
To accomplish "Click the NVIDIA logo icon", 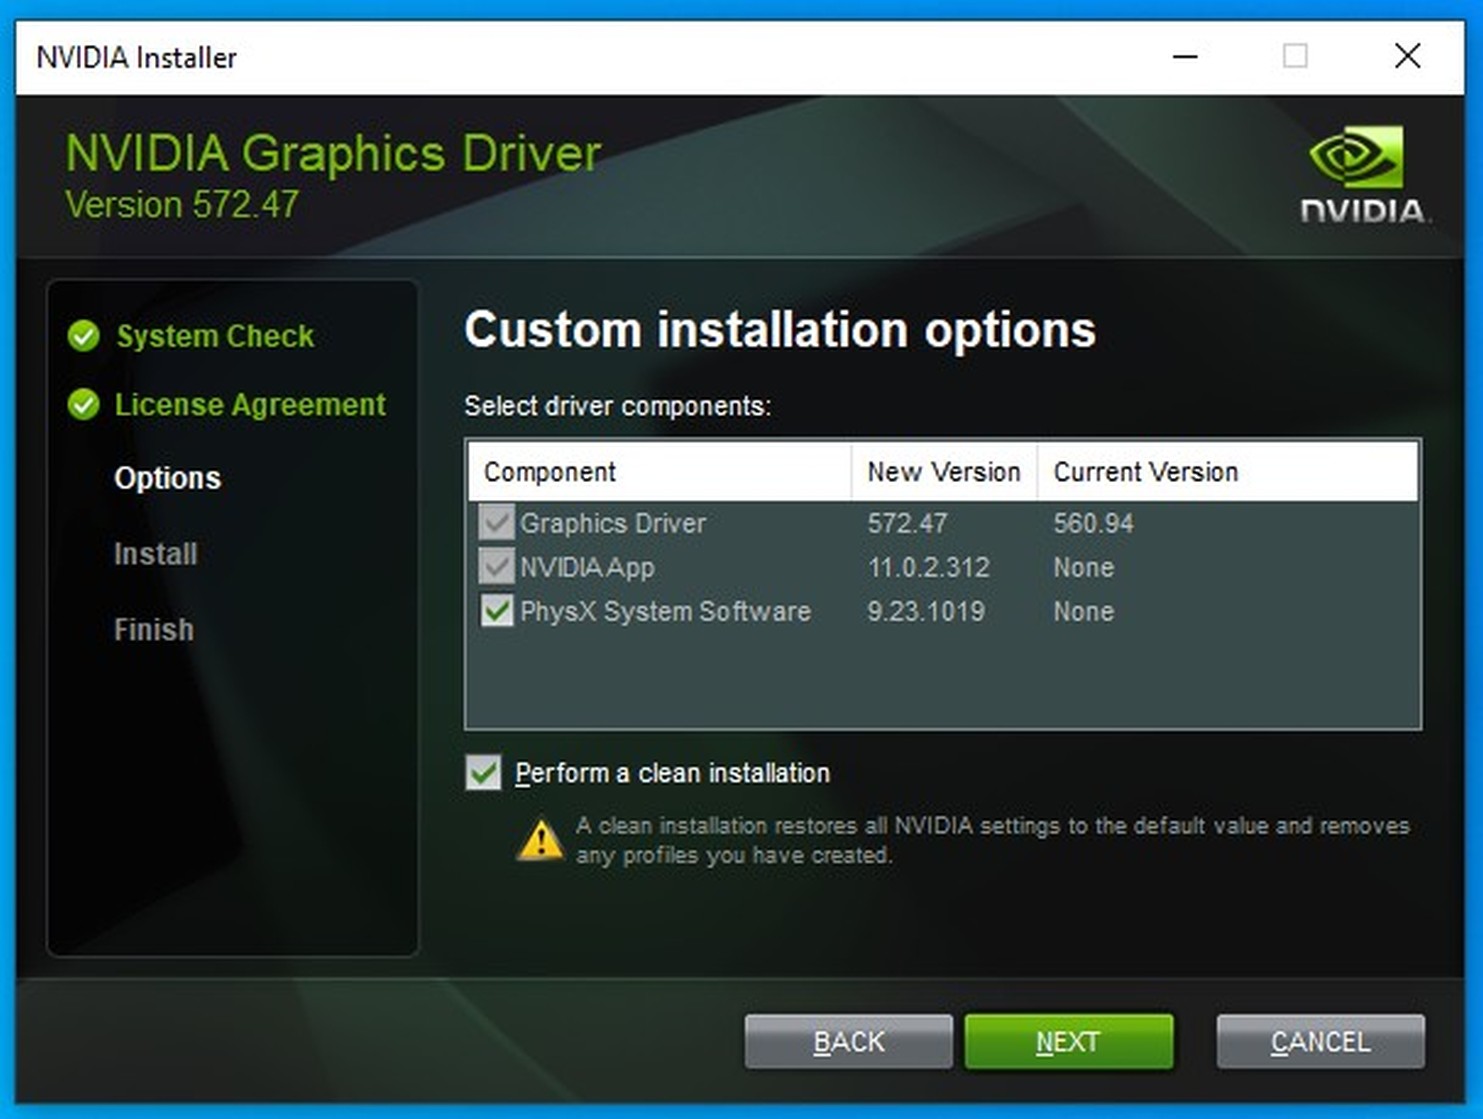I will click(x=1364, y=174).
